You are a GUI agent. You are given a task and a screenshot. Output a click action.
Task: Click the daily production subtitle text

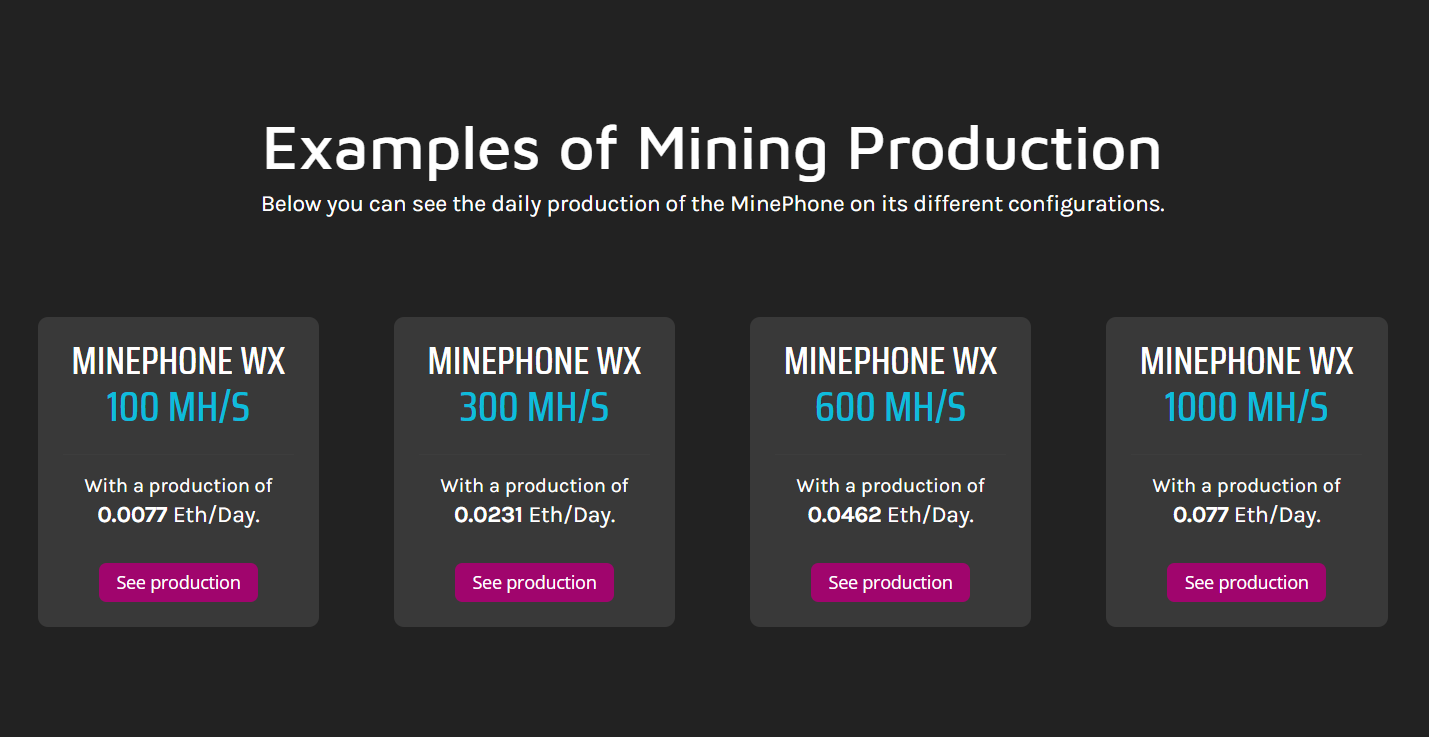click(713, 204)
